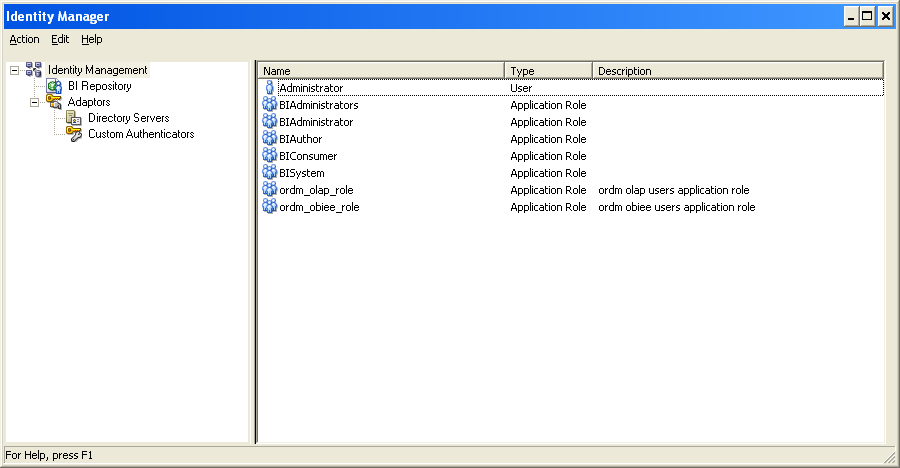Click the Directory Servers icon
Image resolution: width=900 pixels, height=468 pixels.
click(x=74, y=118)
